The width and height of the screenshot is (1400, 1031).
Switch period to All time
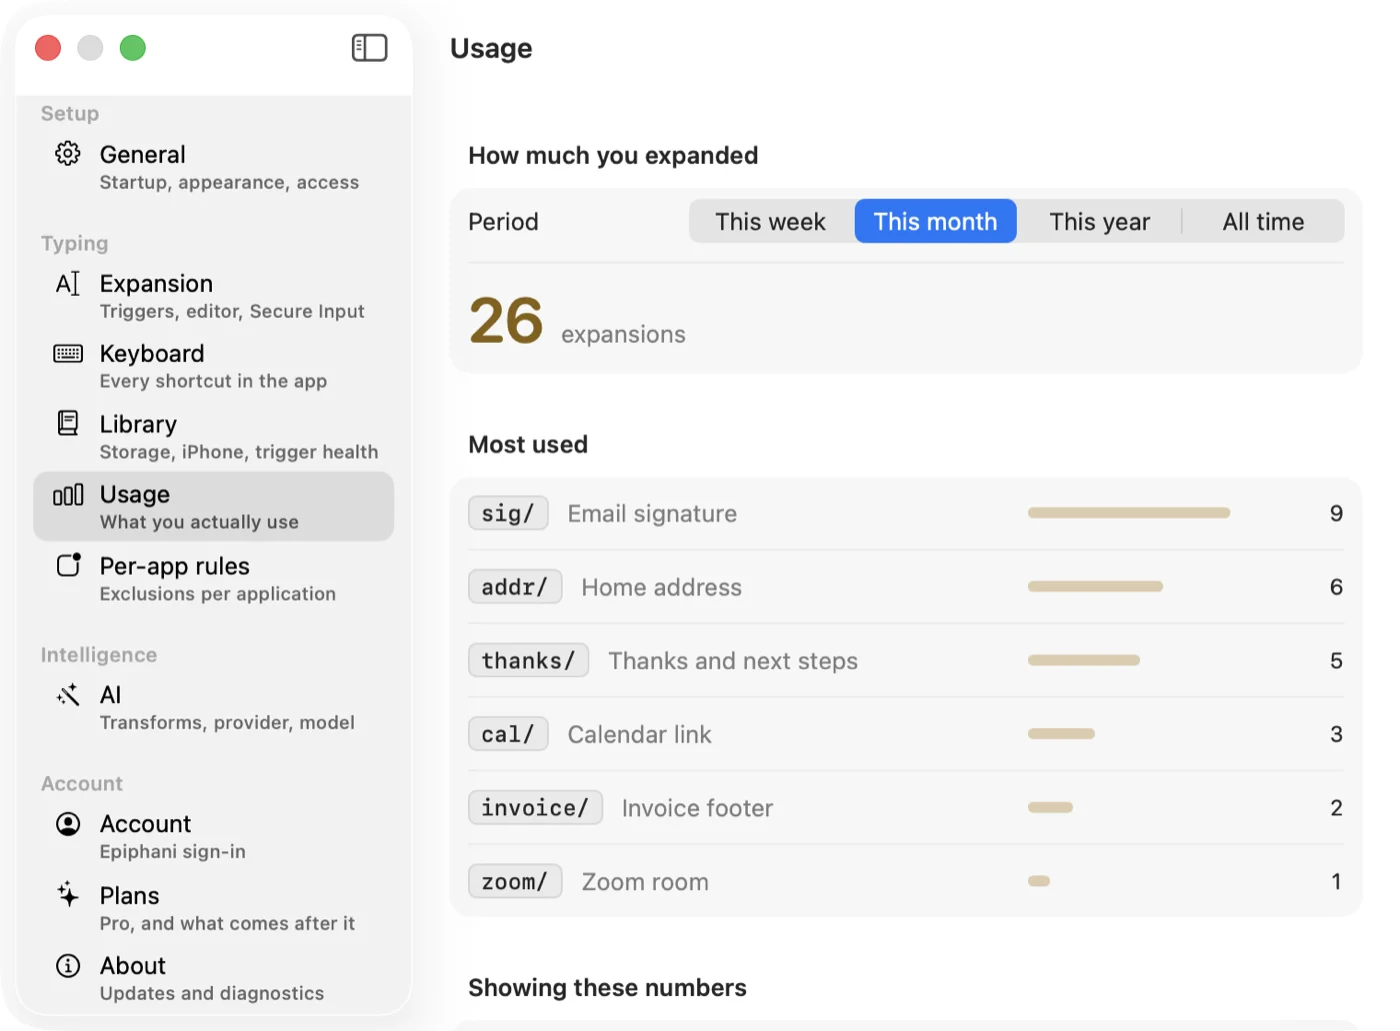(1263, 221)
